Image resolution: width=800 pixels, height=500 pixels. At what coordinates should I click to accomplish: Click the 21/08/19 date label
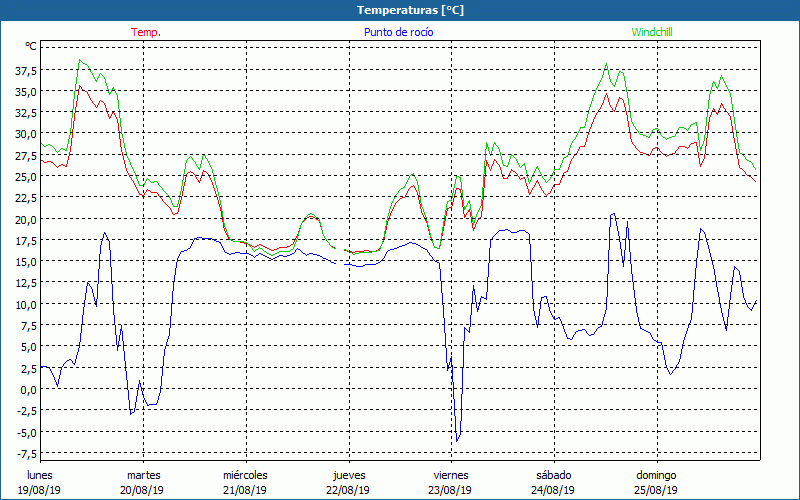[245, 490]
